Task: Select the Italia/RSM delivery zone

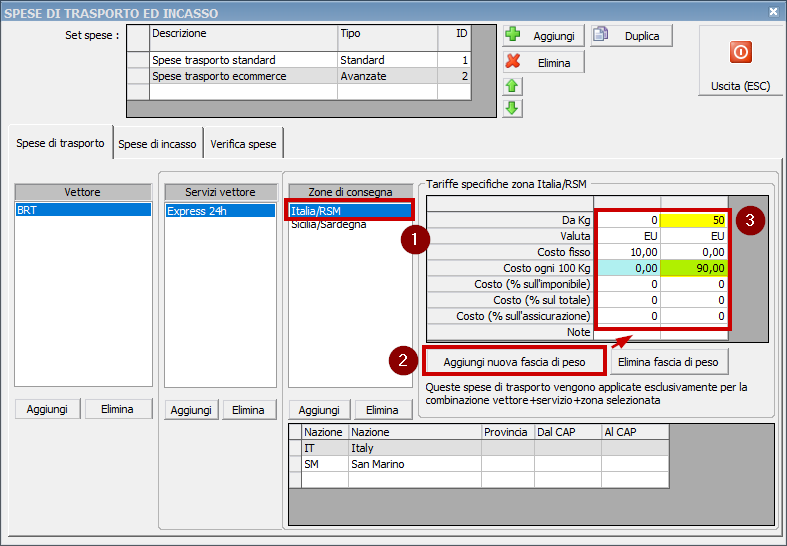Action: pyautogui.click(x=350, y=211)
